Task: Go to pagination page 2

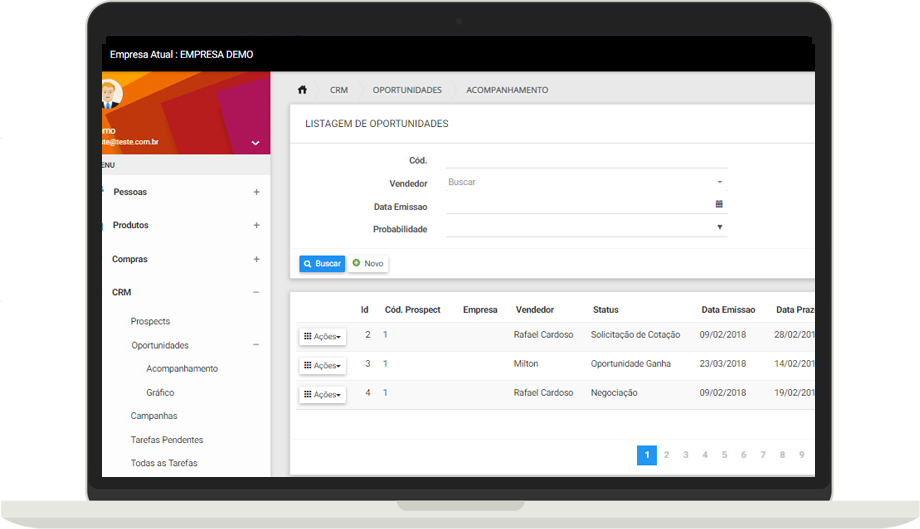Action: (667, 455)
